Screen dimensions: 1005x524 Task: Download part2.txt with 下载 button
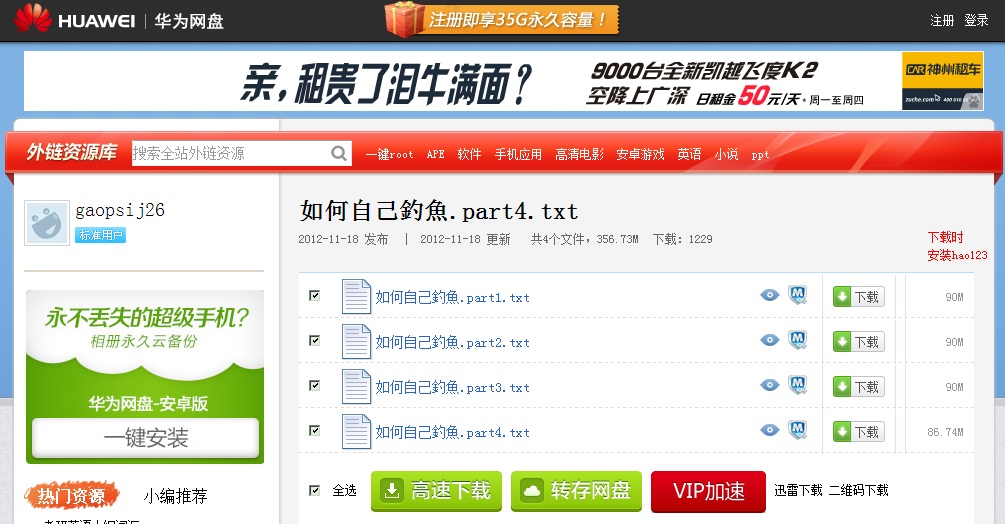coord(858,341)
